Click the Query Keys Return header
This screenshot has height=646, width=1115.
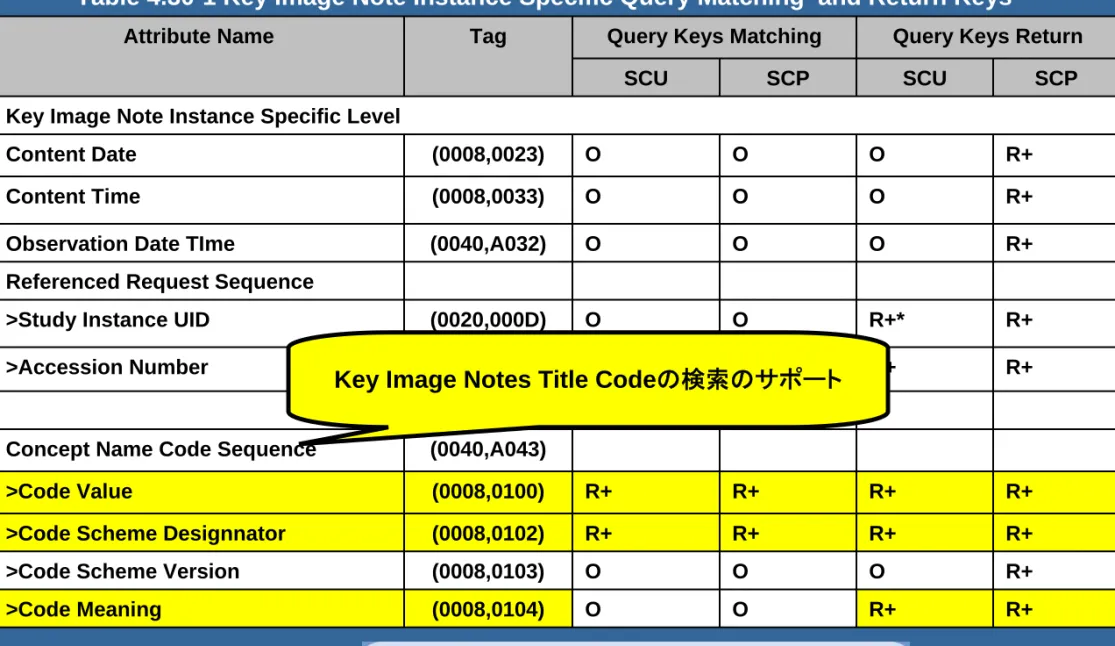(x=987, y=36)
